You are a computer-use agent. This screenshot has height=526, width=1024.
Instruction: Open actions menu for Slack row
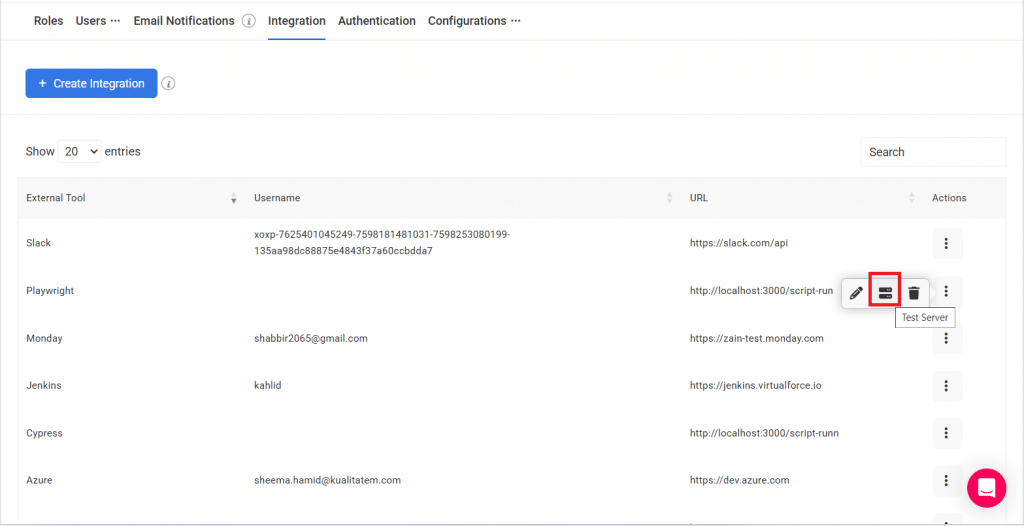[x=947, y=244]
